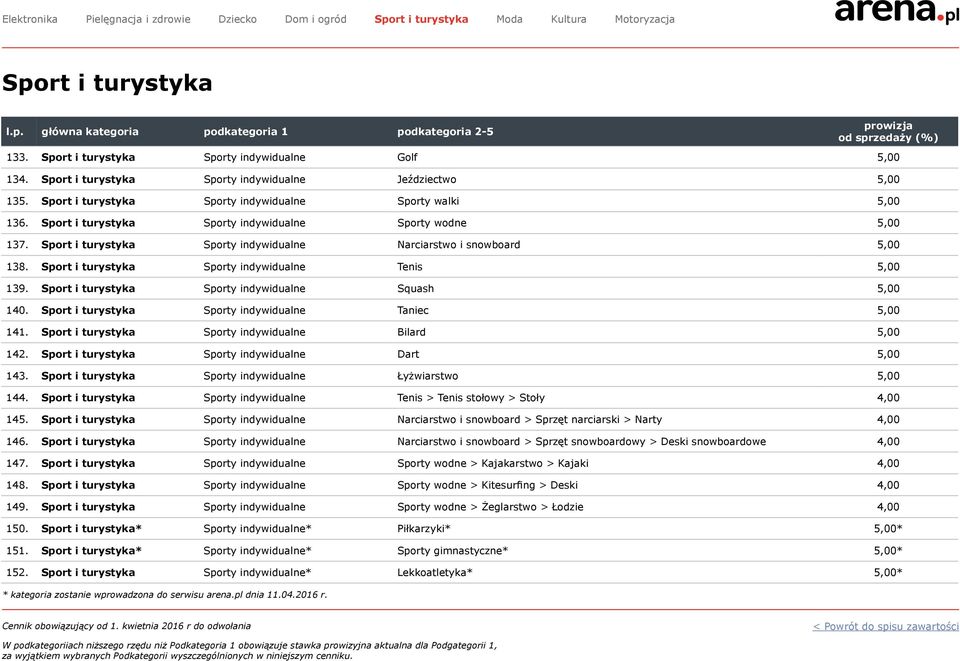
Task: Click the Cennik obowiązujący od 1. kwietnia note
Action: tap(126, 626)
